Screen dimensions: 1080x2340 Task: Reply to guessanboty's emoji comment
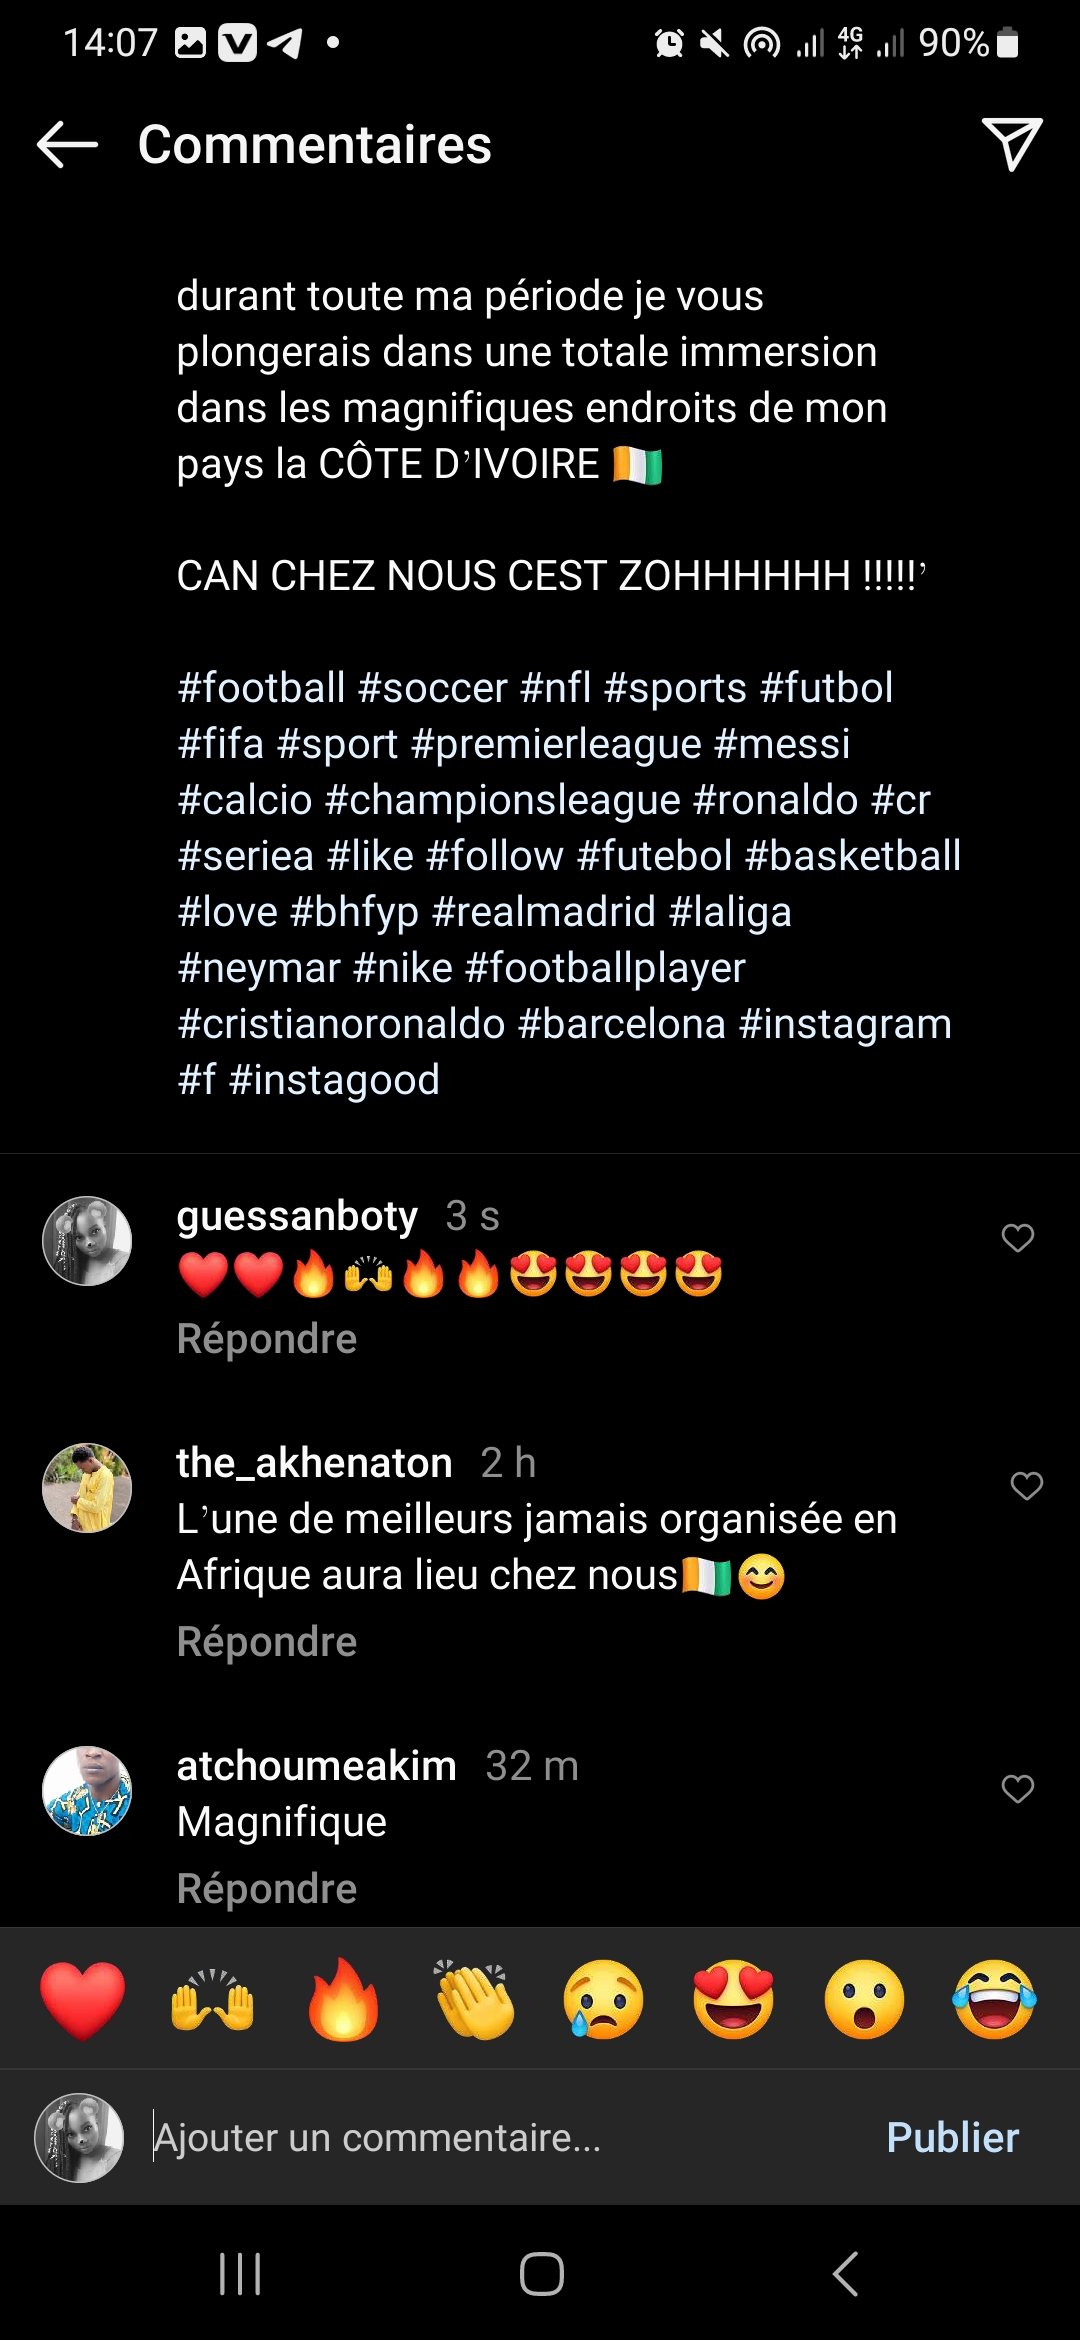coord(267,1339)
